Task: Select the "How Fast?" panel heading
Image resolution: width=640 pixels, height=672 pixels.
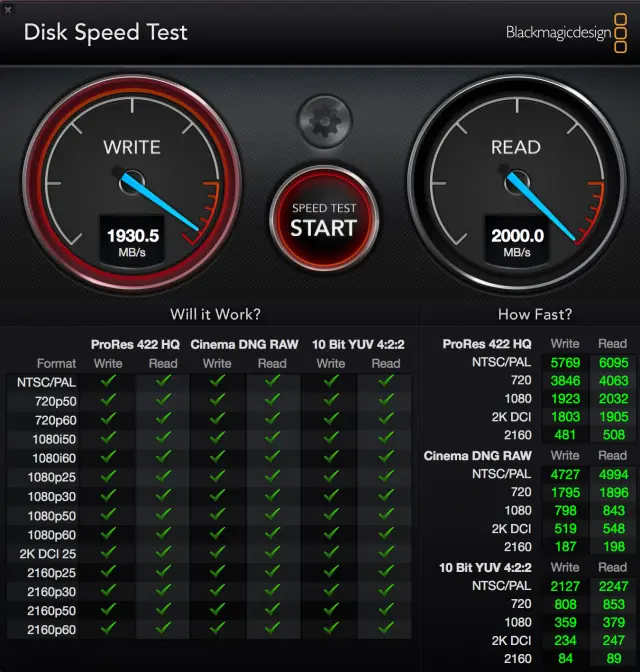Action: point(534,314)
